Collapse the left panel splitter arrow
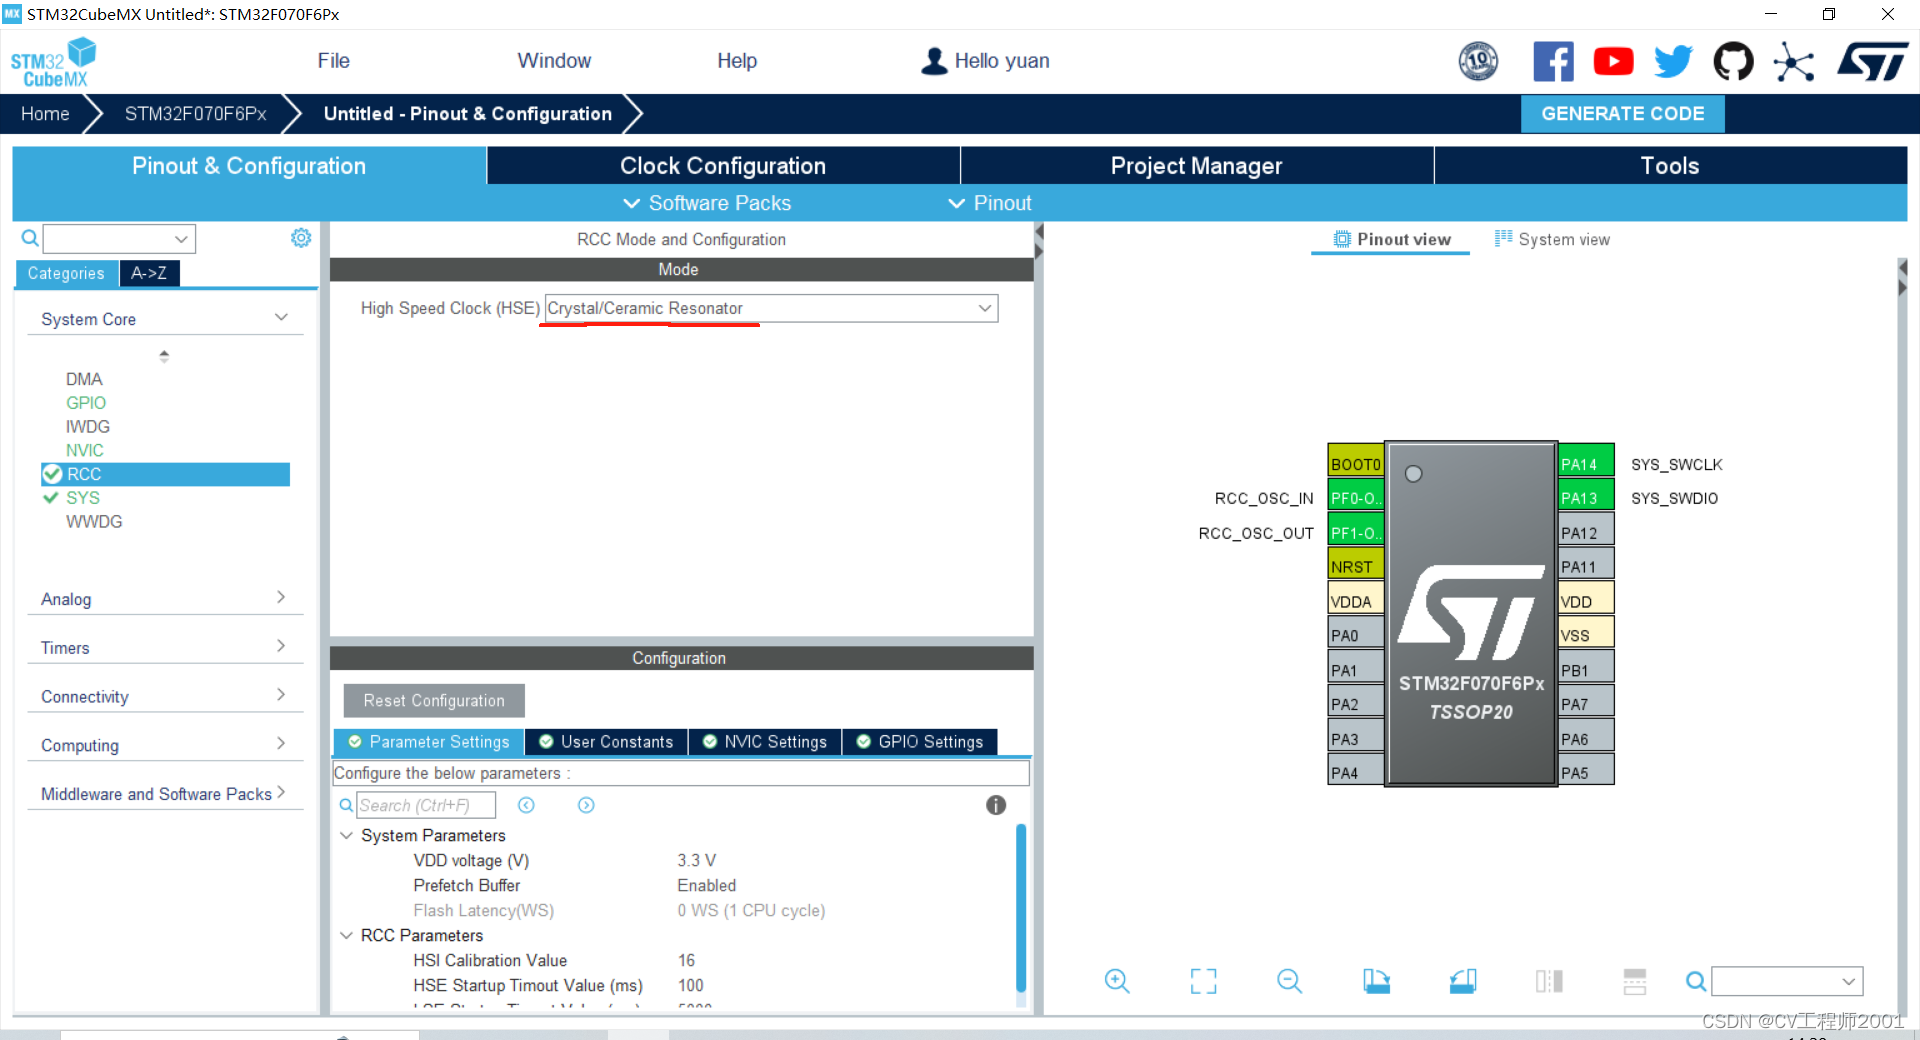This screenshot has height=1040, width=1920. coord(1039,232)
